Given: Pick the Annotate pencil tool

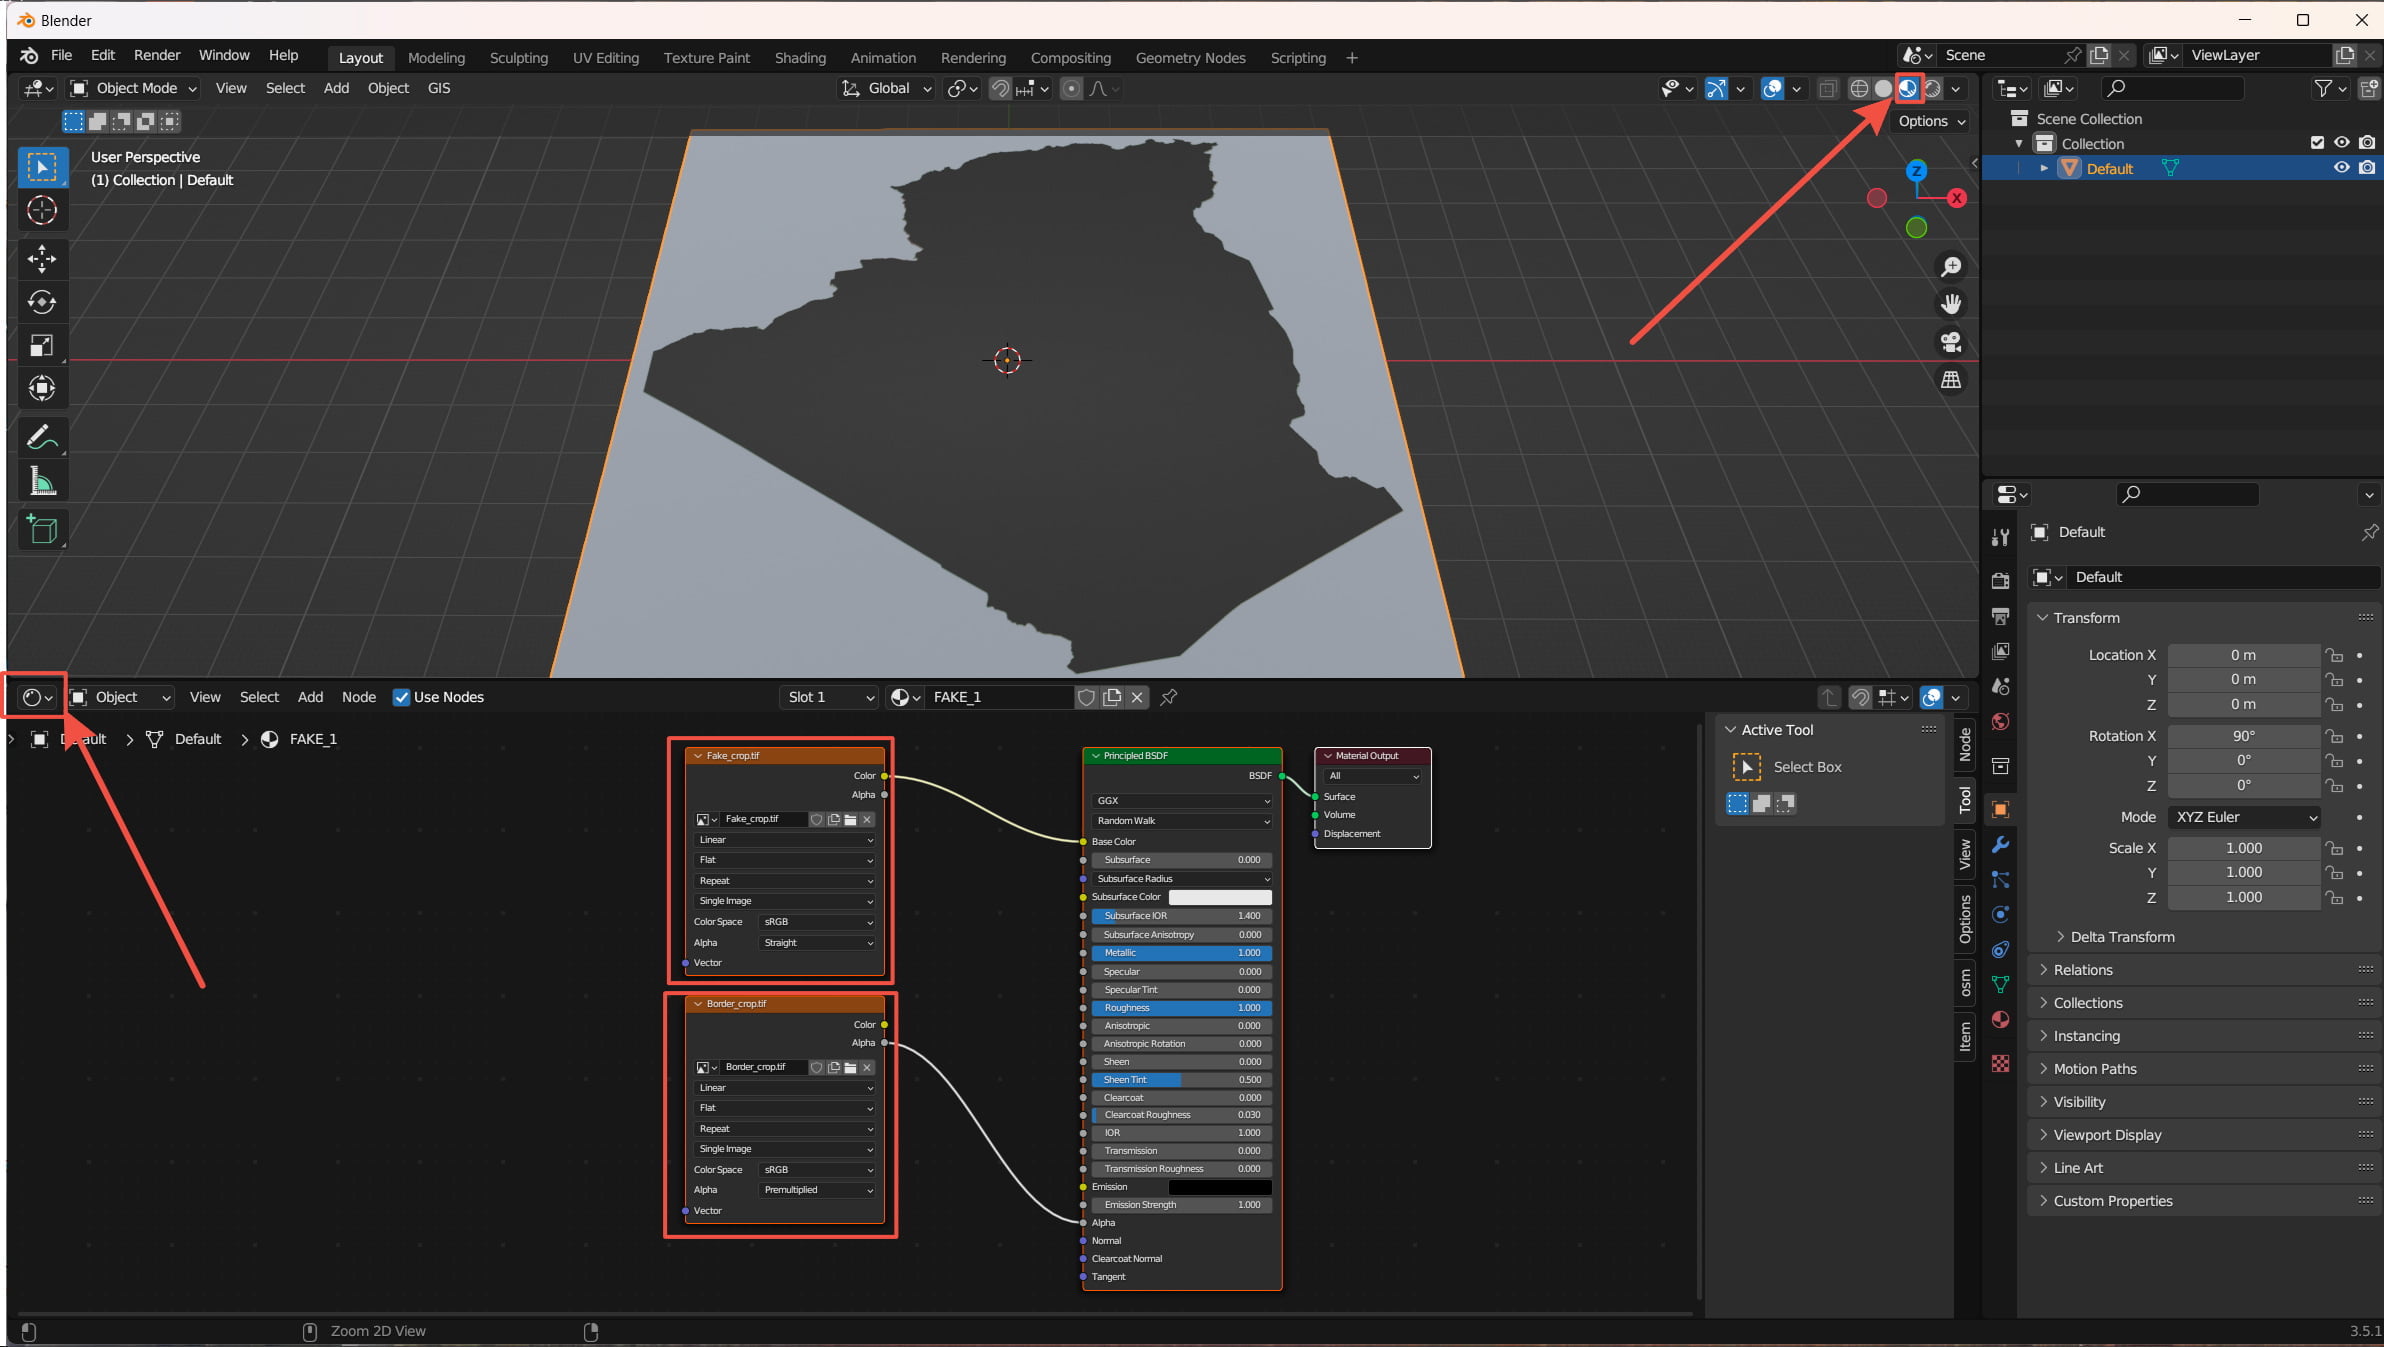Looking at the screenshot, I should [42, 437].
